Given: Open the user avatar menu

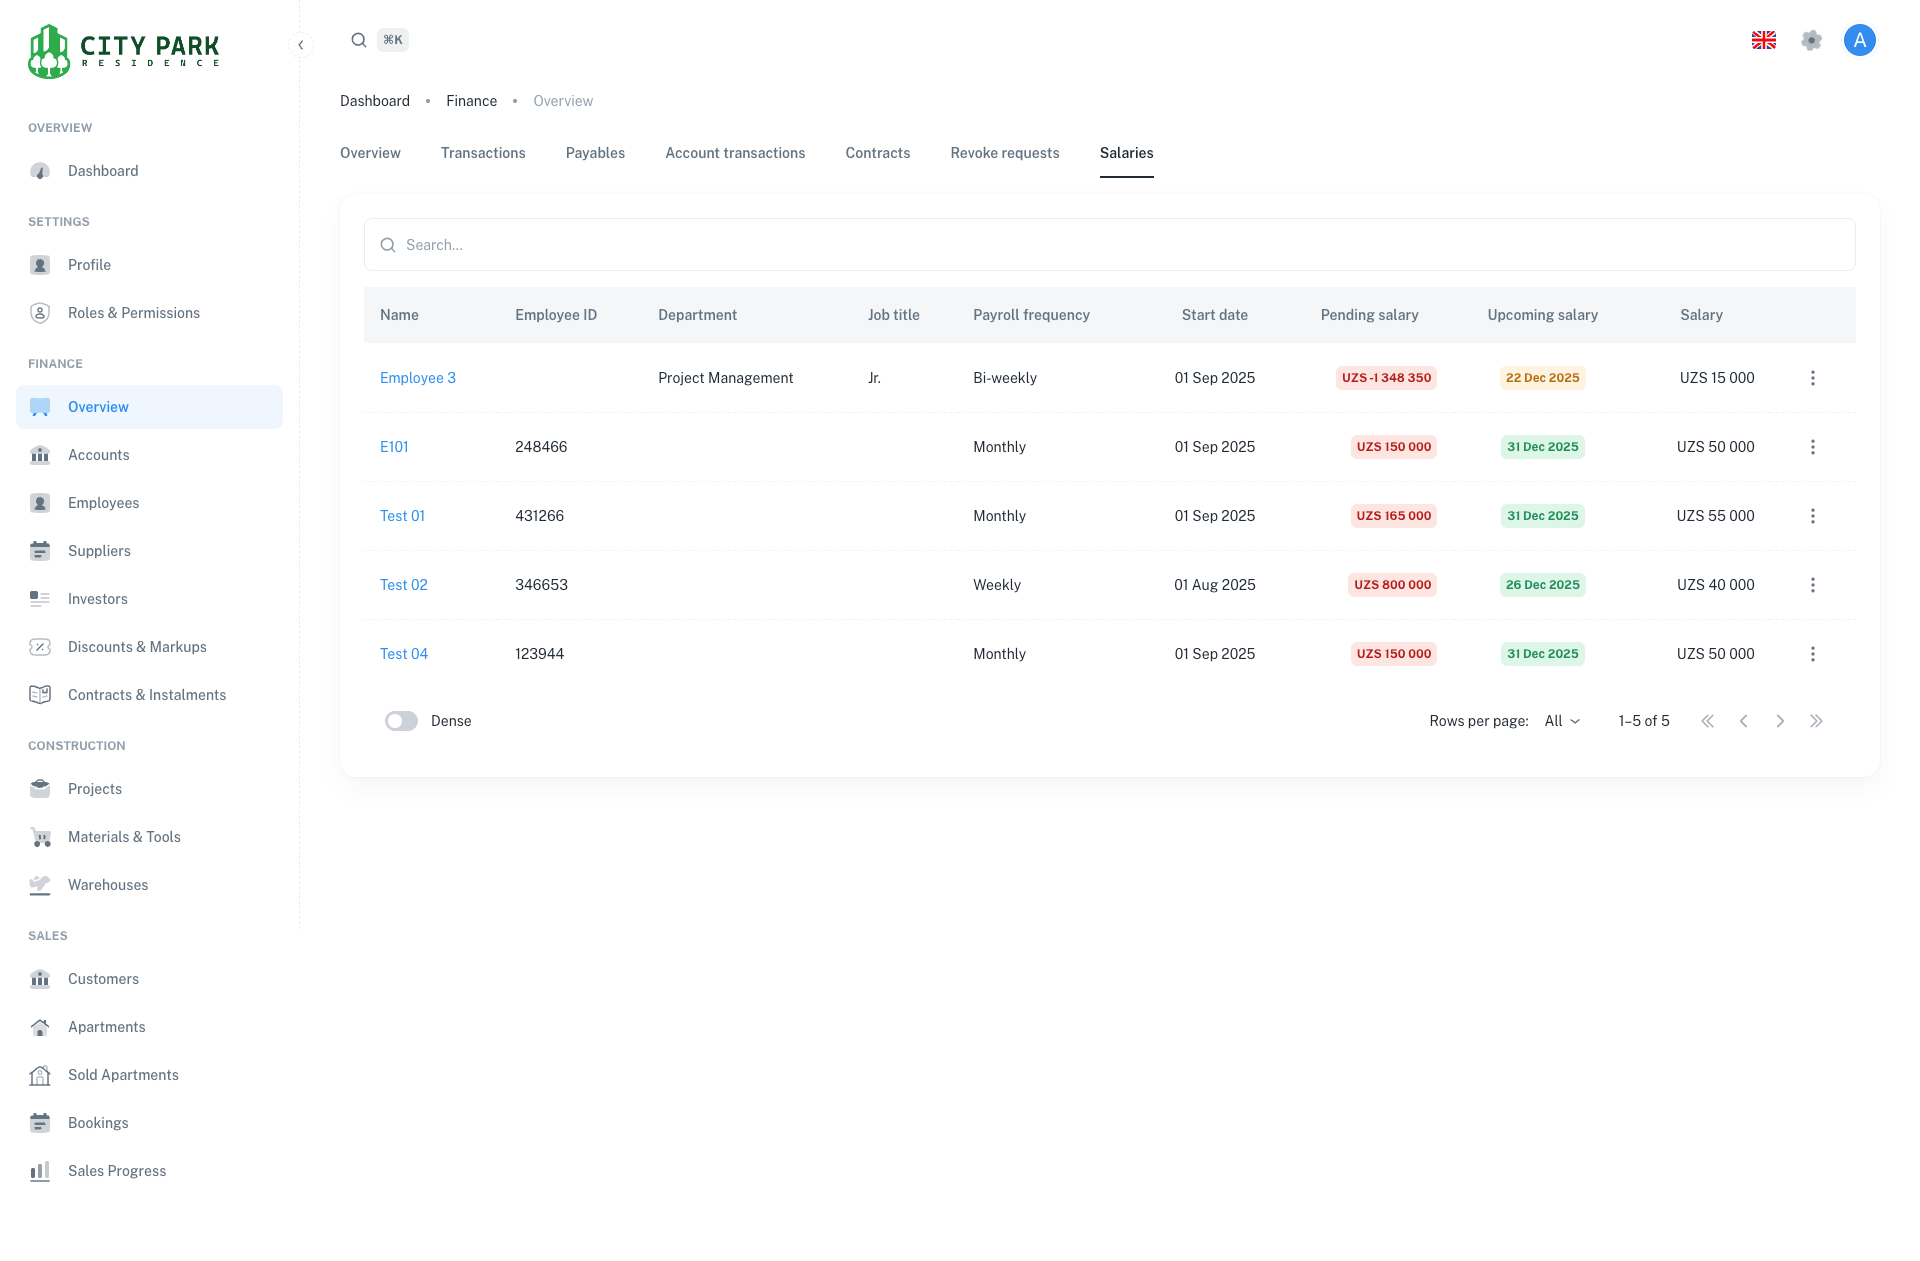Looking at the screenshot, I should coord(1859,40).
